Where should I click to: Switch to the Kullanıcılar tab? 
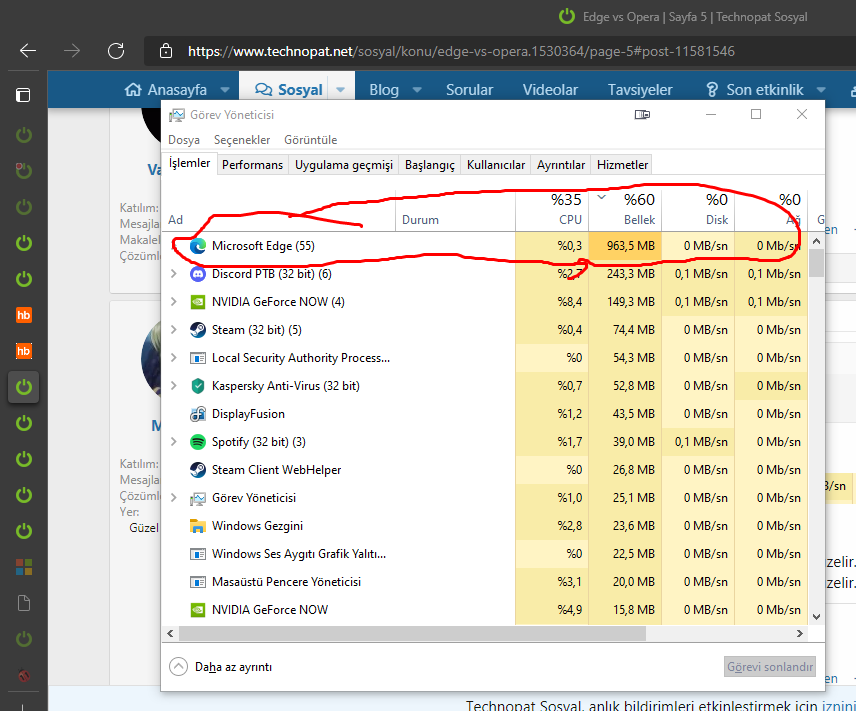[x=496, y=165]
